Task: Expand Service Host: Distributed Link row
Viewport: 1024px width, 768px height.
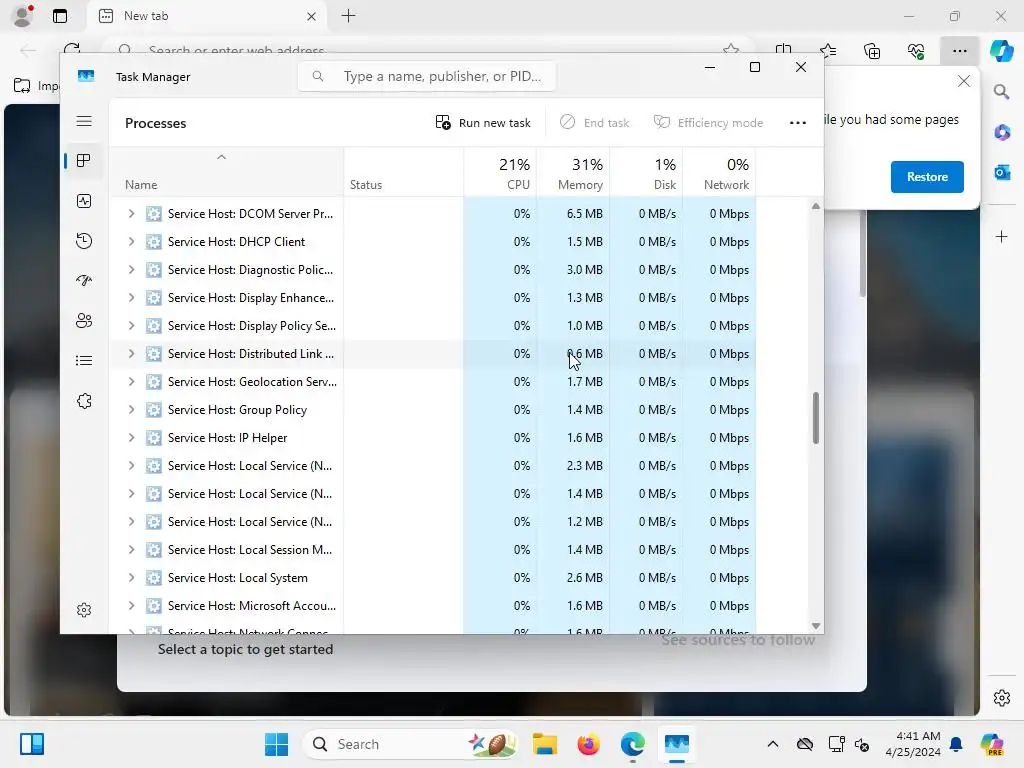Action: (131, 354)
